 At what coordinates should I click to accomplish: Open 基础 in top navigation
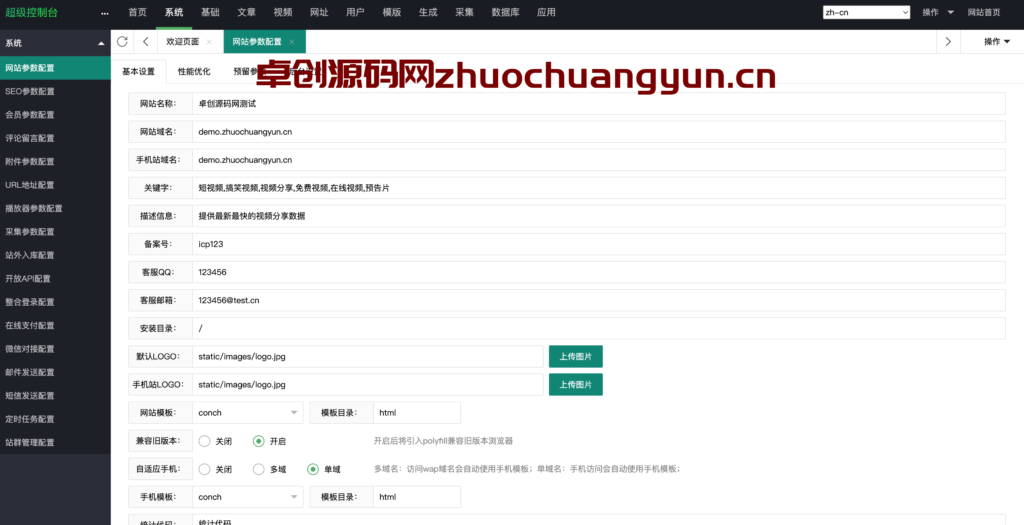pyautogui.click(x=210, y=12)
